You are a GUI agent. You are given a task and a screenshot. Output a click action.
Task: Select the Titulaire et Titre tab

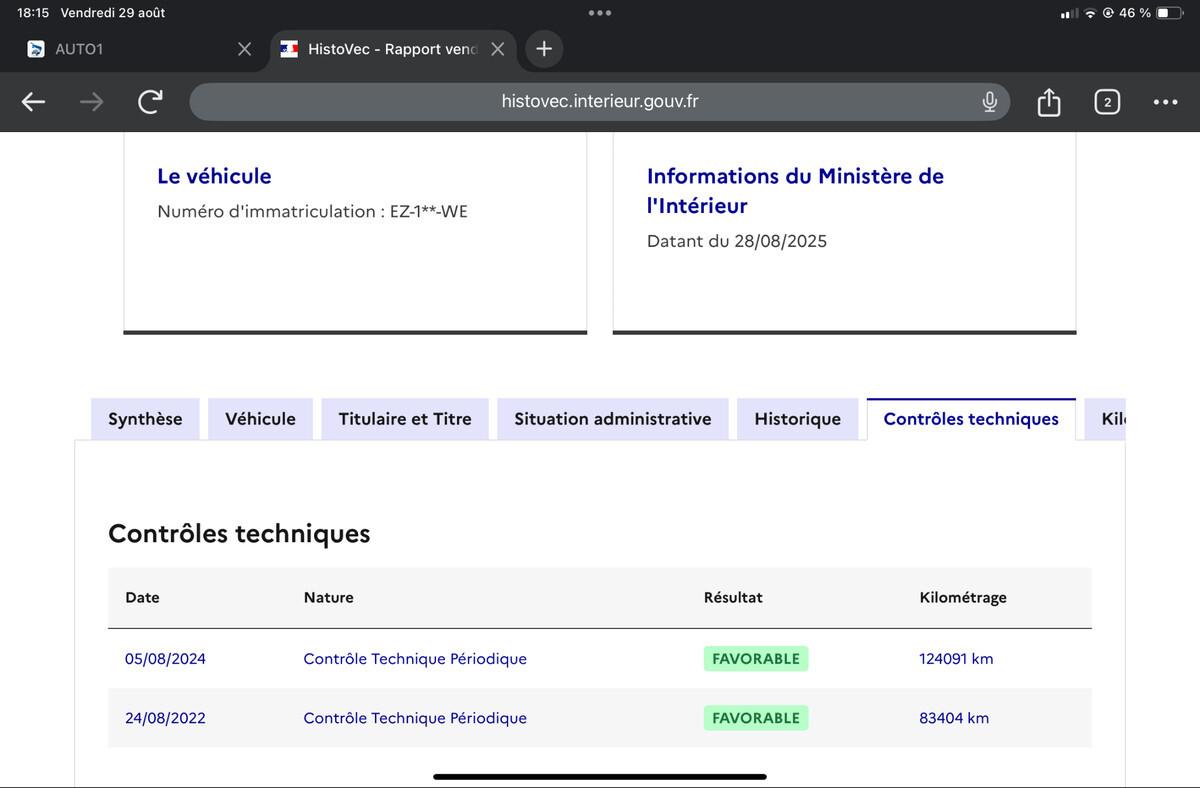pyautogui.click(x=405, y=419)
